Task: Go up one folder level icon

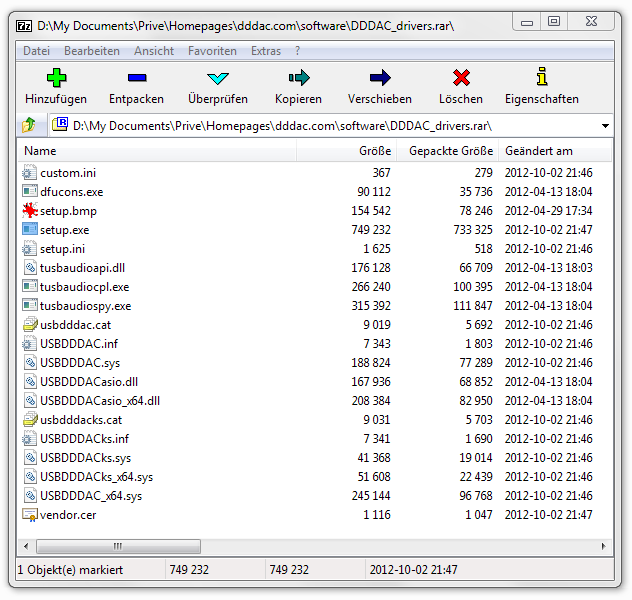Action: point(30,126)
